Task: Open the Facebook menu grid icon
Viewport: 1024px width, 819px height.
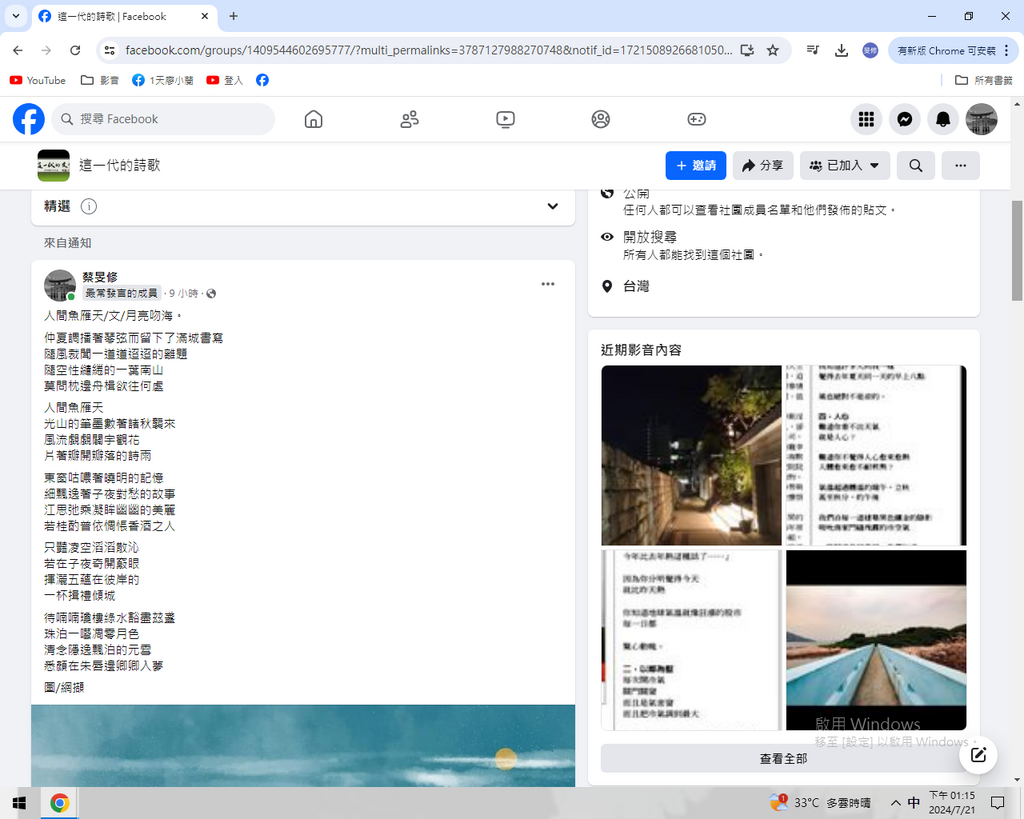Action: pos(866,119)
